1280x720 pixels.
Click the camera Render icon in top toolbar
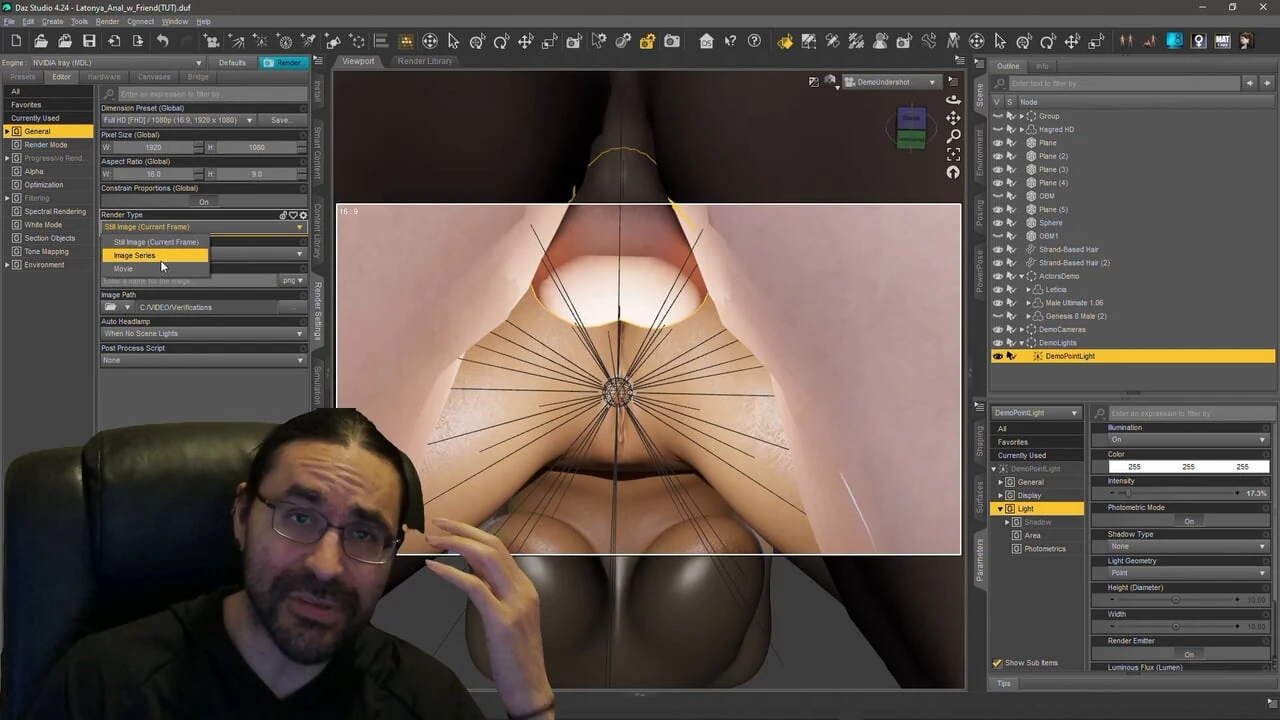pos(672,41)
